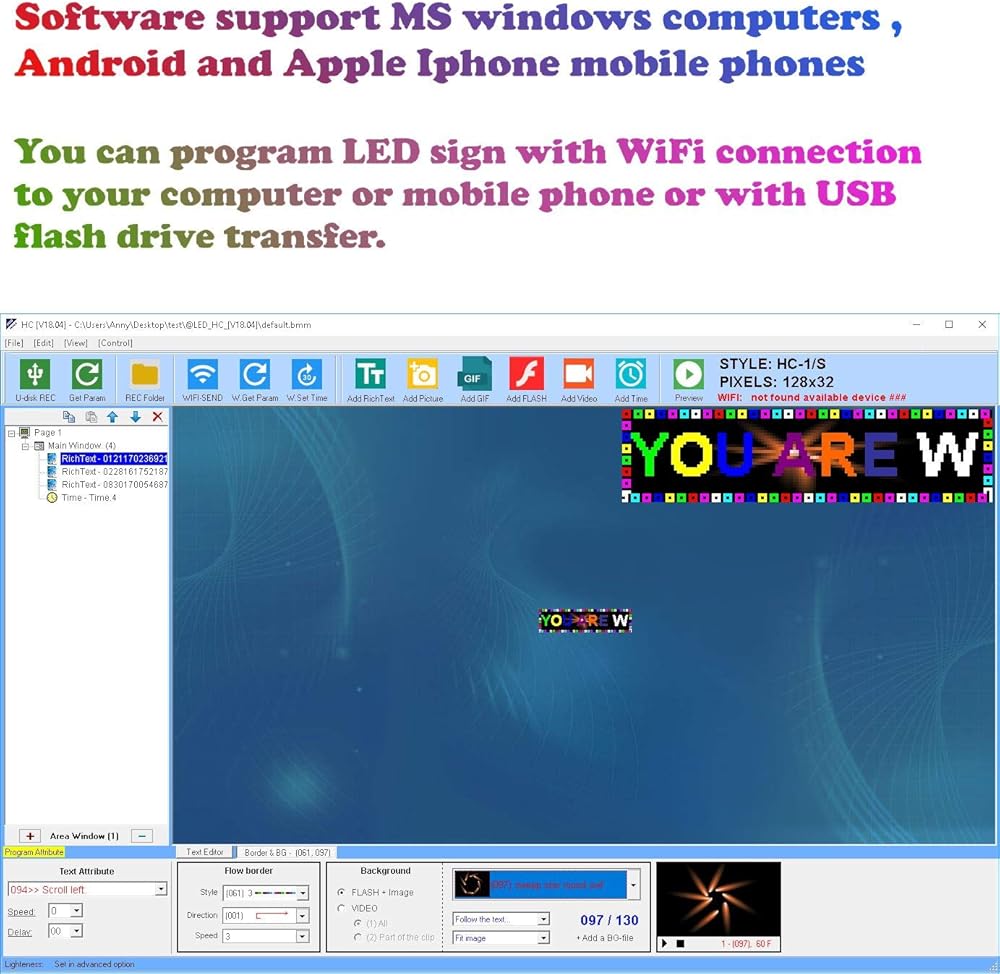Image resolution: width=1000 pixels, height=974 pixels.
Task: Click the Add a BG-file link
Action: [605, 938]
